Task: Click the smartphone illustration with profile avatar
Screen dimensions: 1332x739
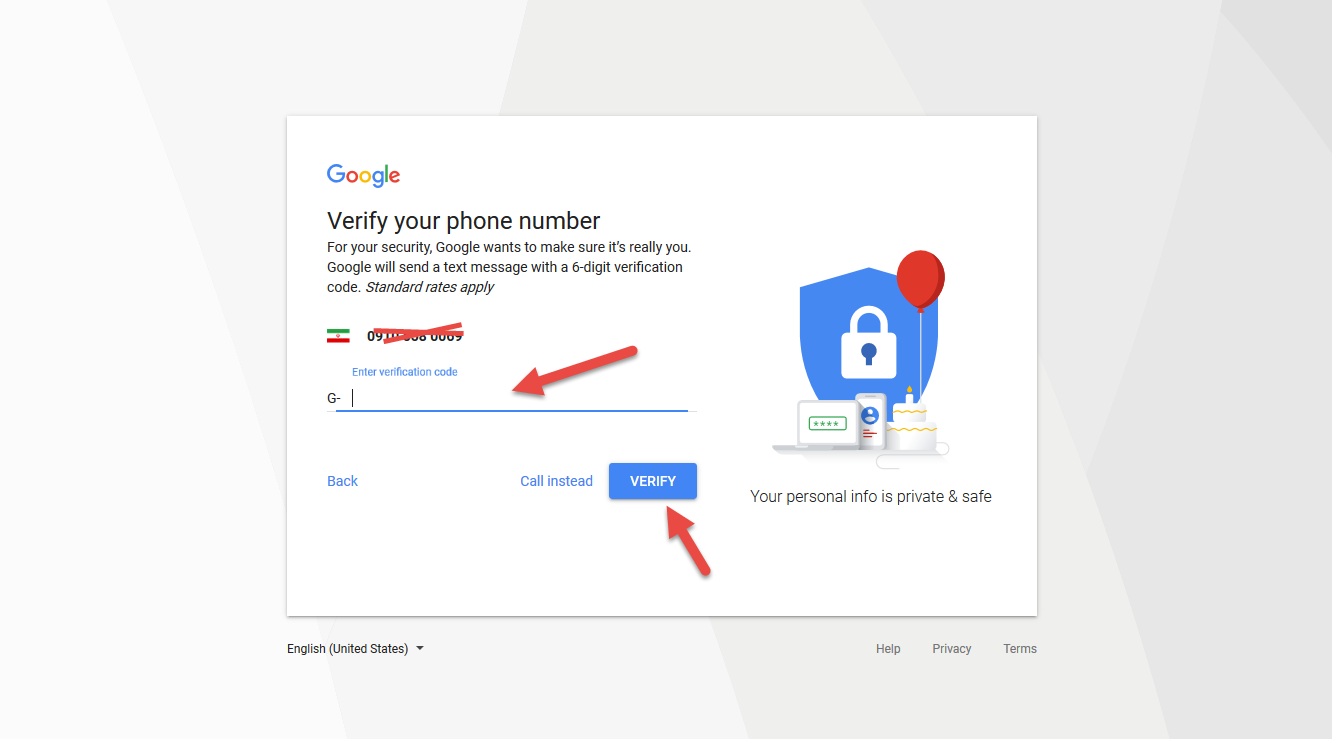Action: click(x=870, y=420)
